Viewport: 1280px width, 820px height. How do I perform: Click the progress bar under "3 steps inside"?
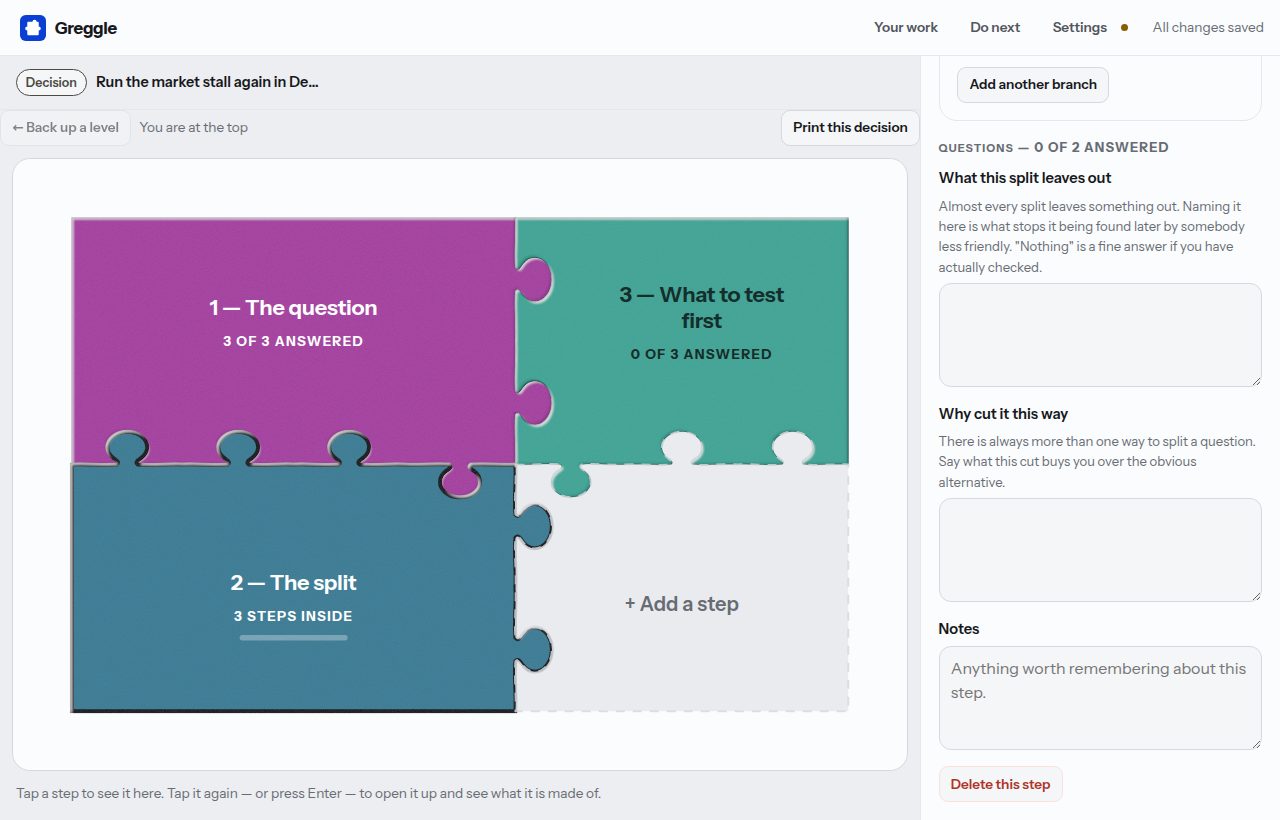click(293, 637)
